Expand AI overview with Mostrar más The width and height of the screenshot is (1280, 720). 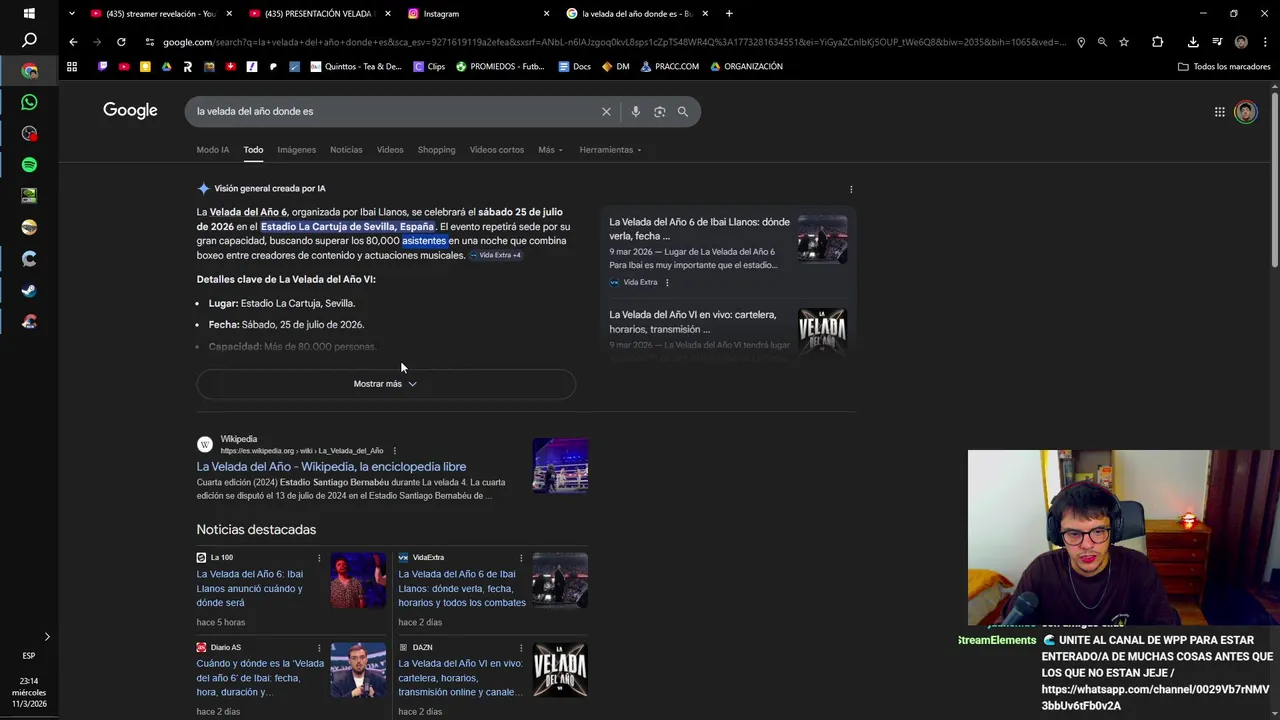click(x=386, y=384)
